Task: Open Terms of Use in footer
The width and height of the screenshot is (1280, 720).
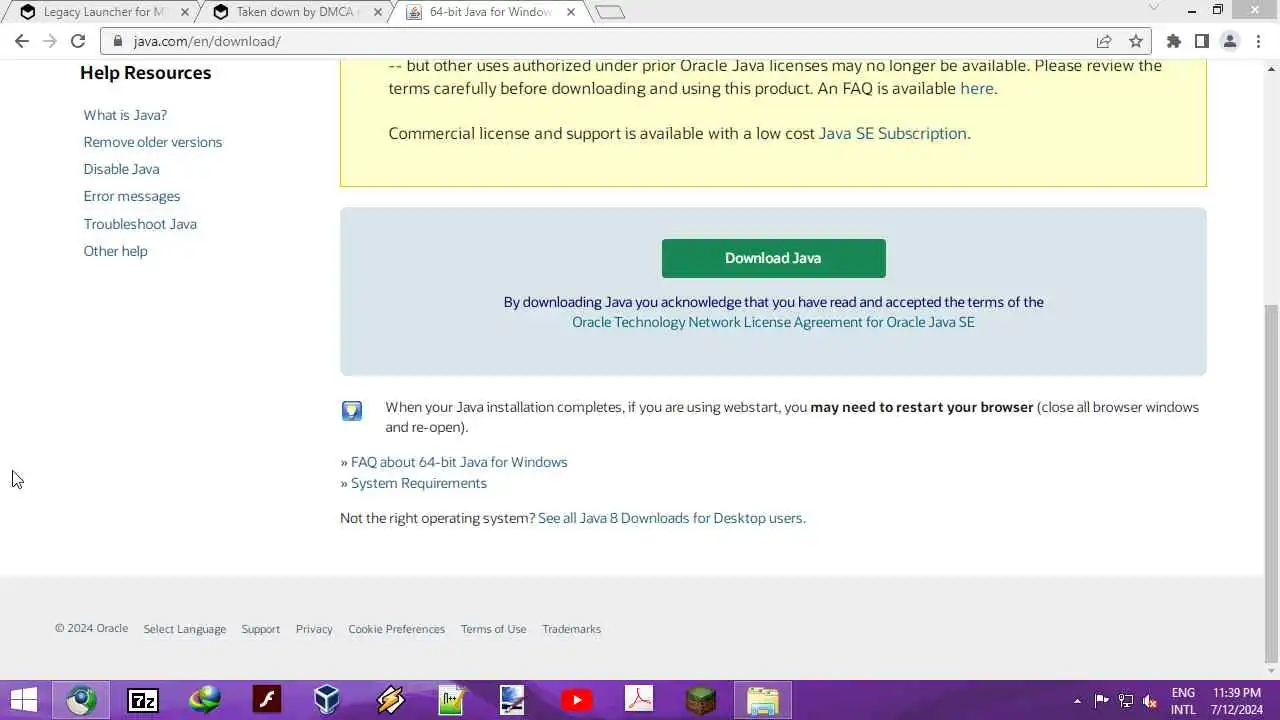Action: (x=493, y=629)
